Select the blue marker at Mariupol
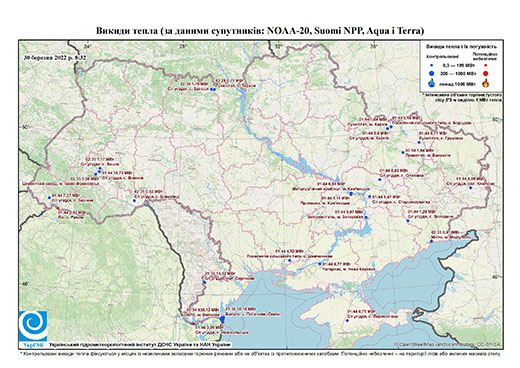This screenshot has height=368, width=520. click(431, 241)
